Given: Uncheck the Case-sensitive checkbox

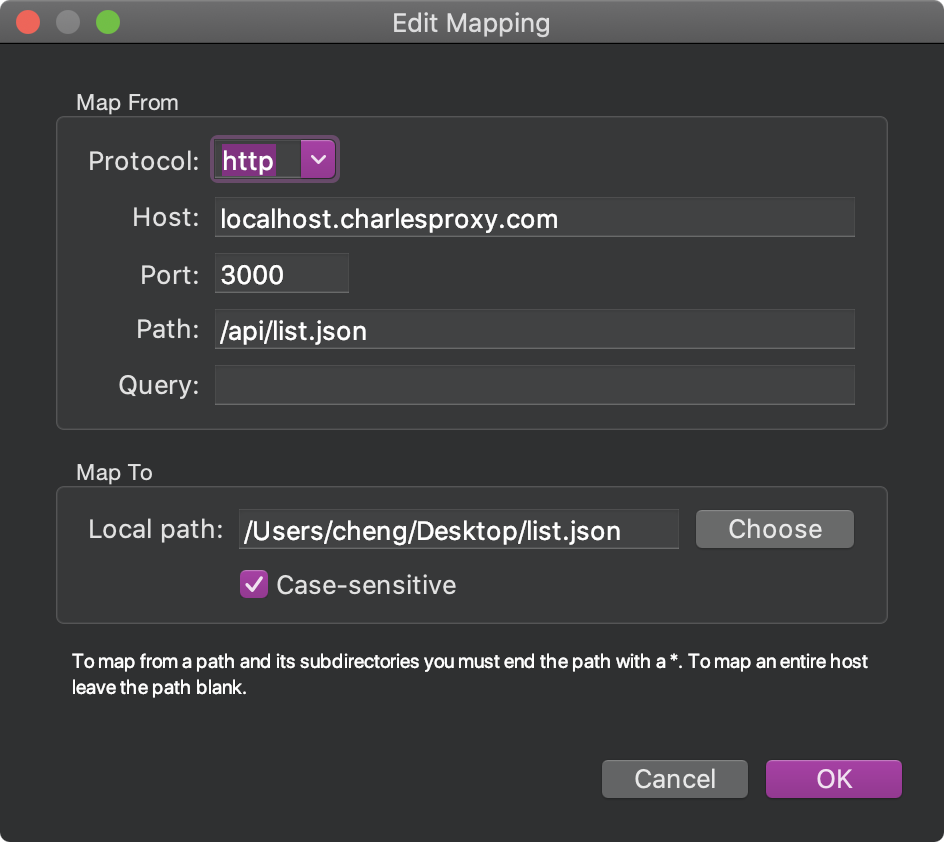Looking at the screenshot, I should [x=254, y=585].
